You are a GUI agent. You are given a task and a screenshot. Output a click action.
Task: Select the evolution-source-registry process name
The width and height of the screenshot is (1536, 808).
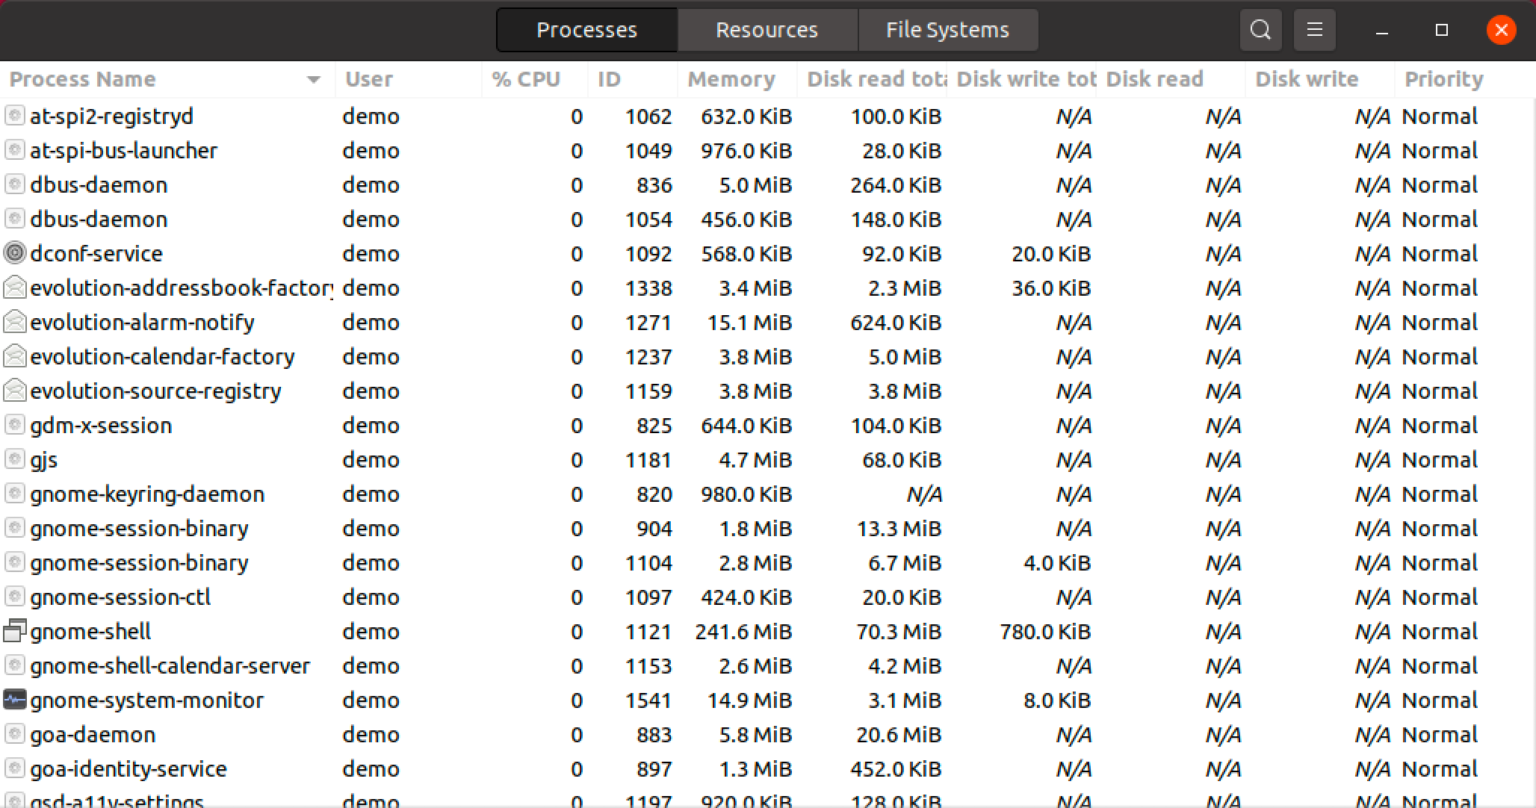coord(156,391)
